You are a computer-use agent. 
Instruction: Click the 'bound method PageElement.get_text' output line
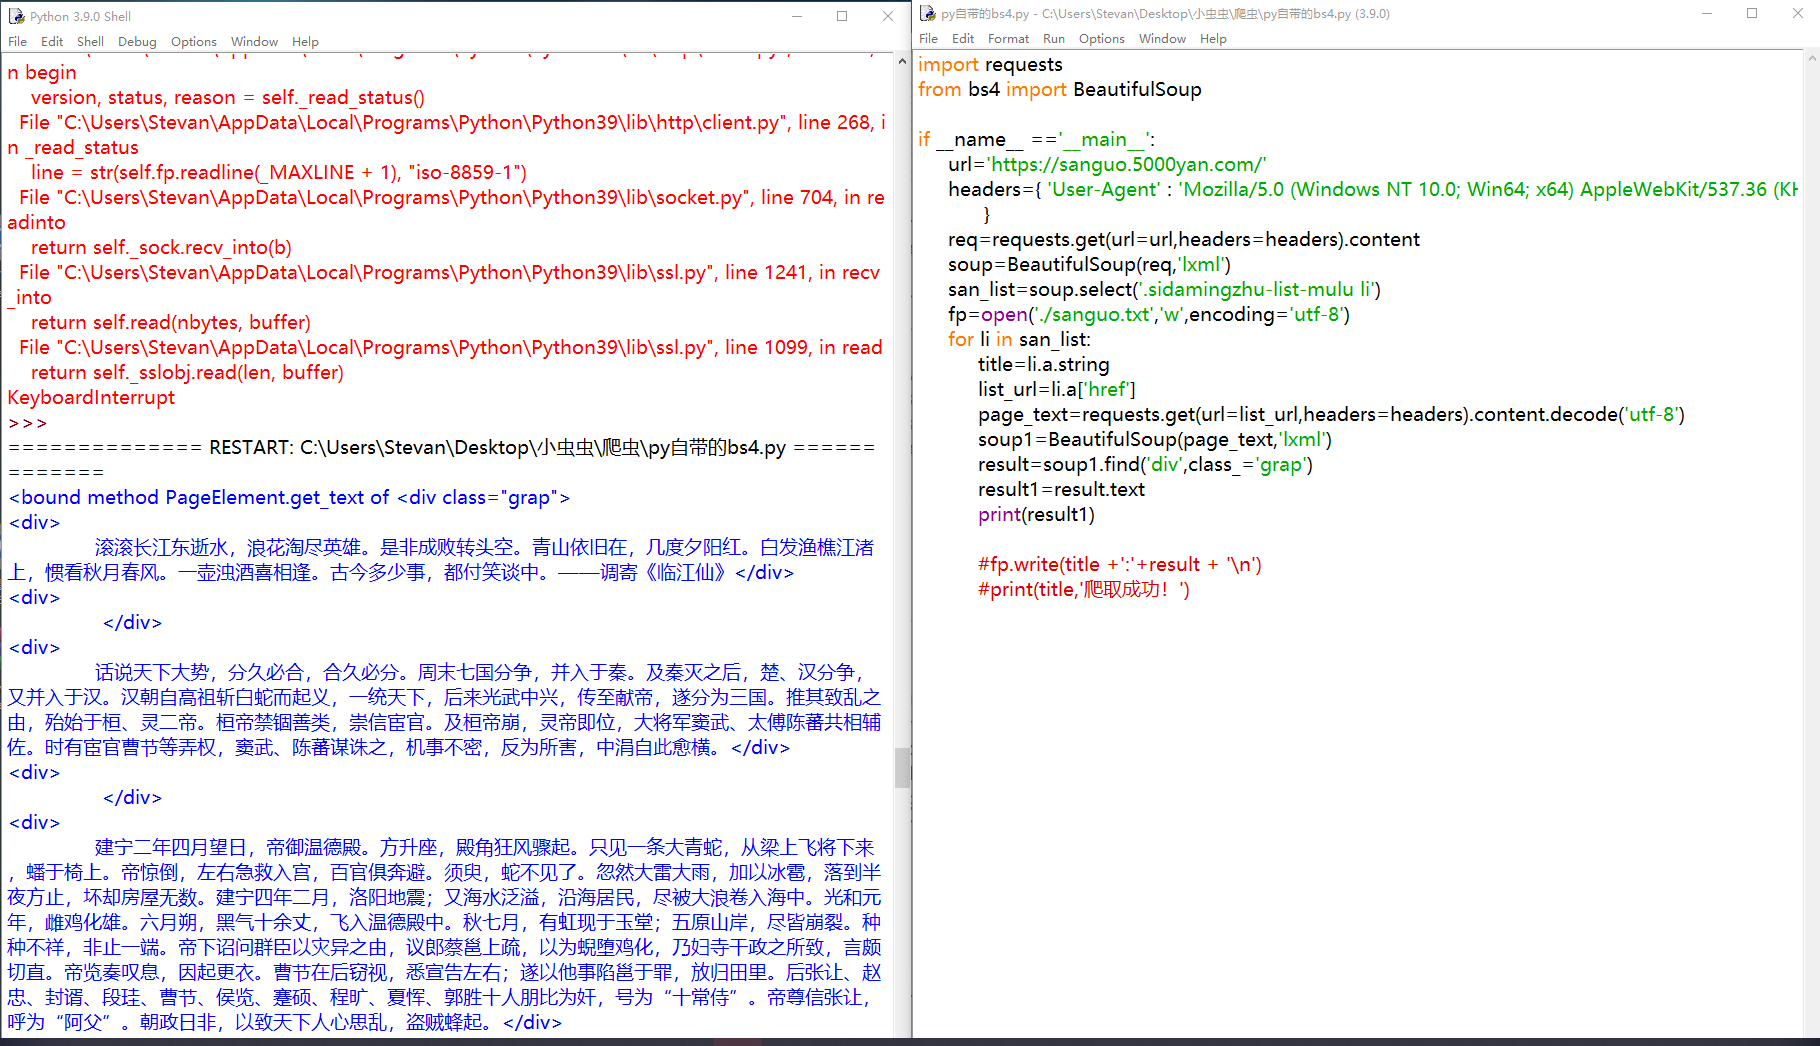click(289, 497)
